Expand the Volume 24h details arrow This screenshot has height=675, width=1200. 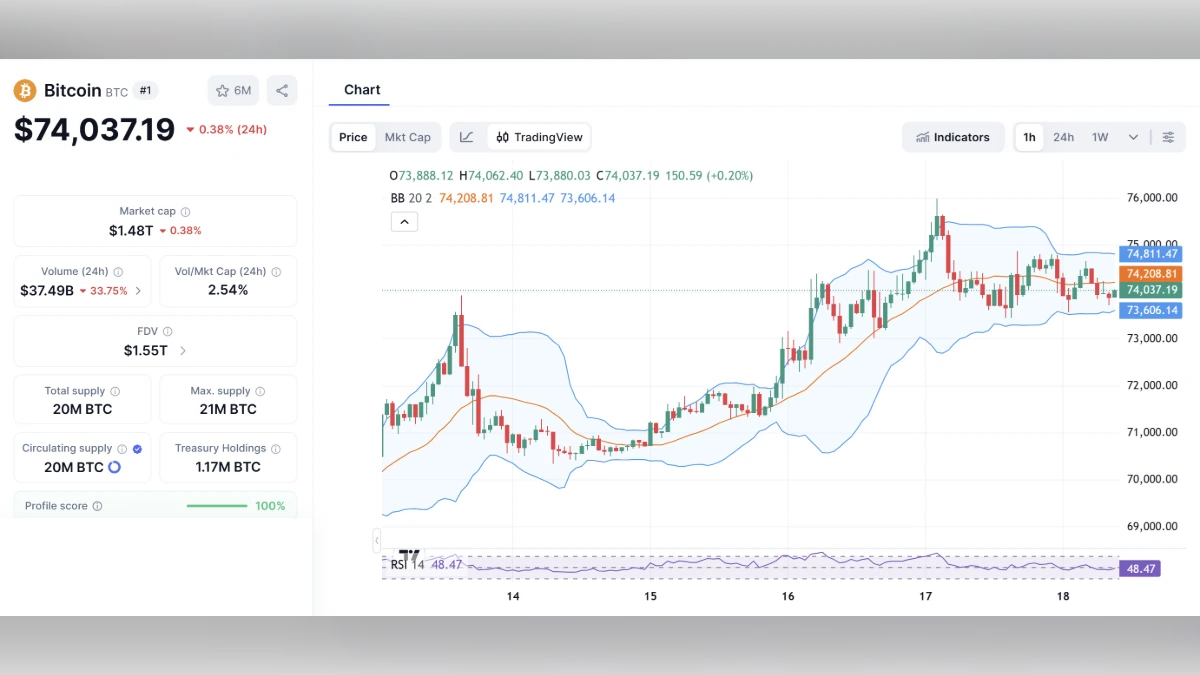[139, 290]
